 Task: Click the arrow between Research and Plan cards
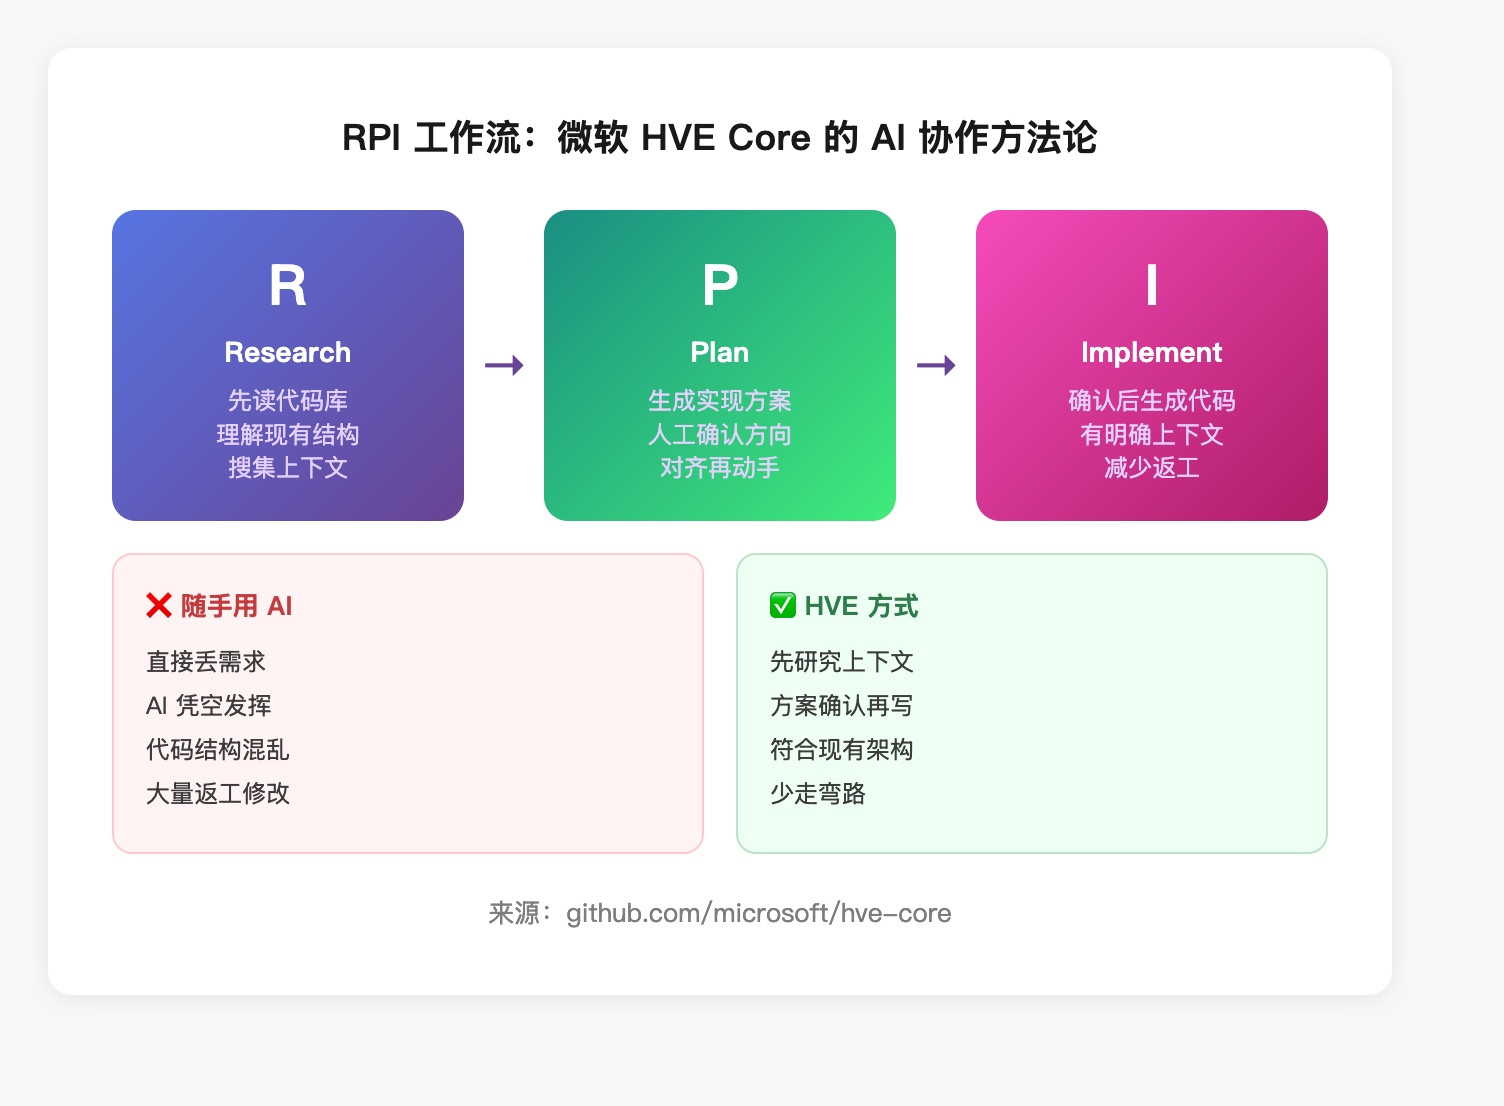pyautogui.click(x=504, y=365)
